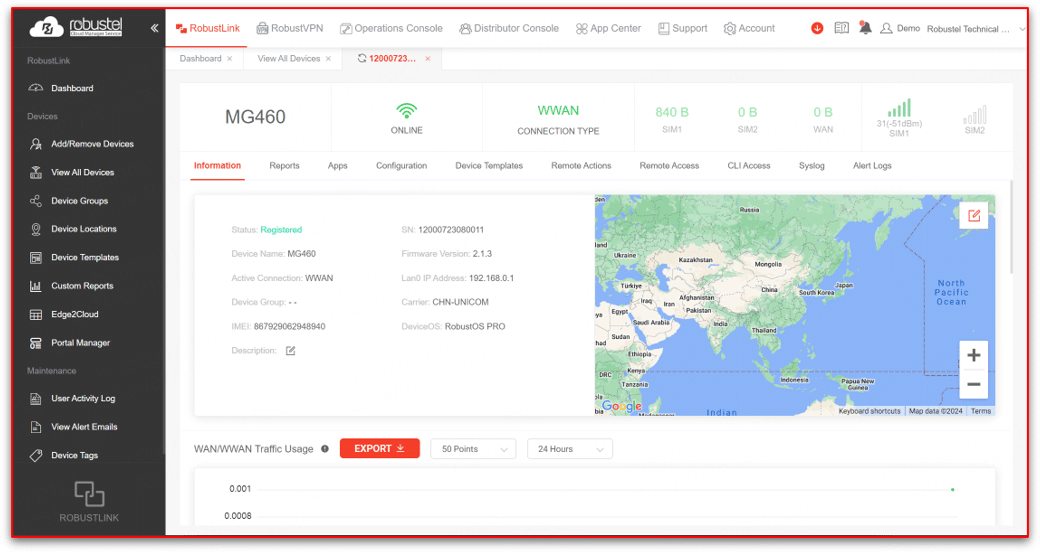Click the SIM1 signal strength indicator
The image size is (1040, 552).
(x=899, y=117)
